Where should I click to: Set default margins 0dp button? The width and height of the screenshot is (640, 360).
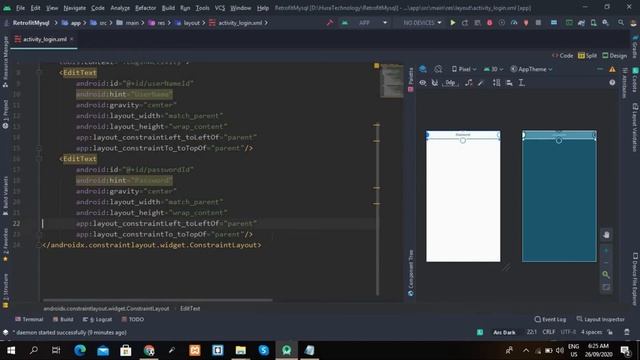point(450,83)
